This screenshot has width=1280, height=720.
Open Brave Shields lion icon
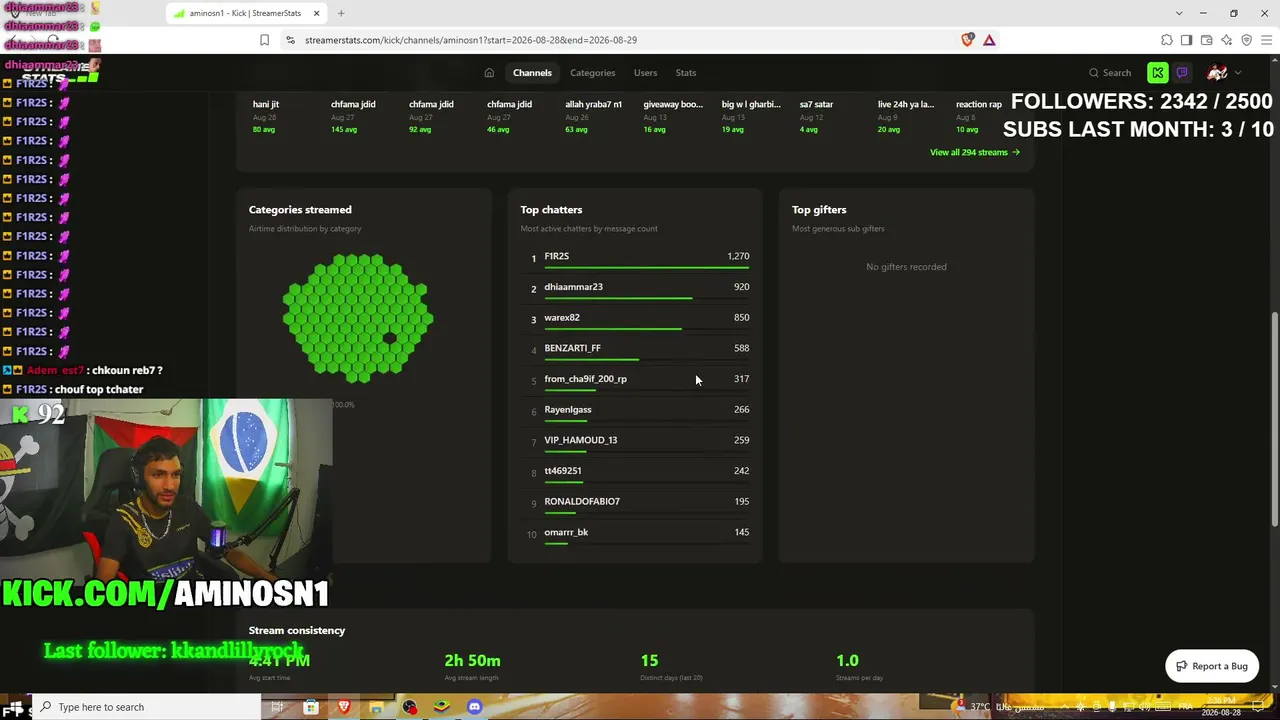[967, 40]
